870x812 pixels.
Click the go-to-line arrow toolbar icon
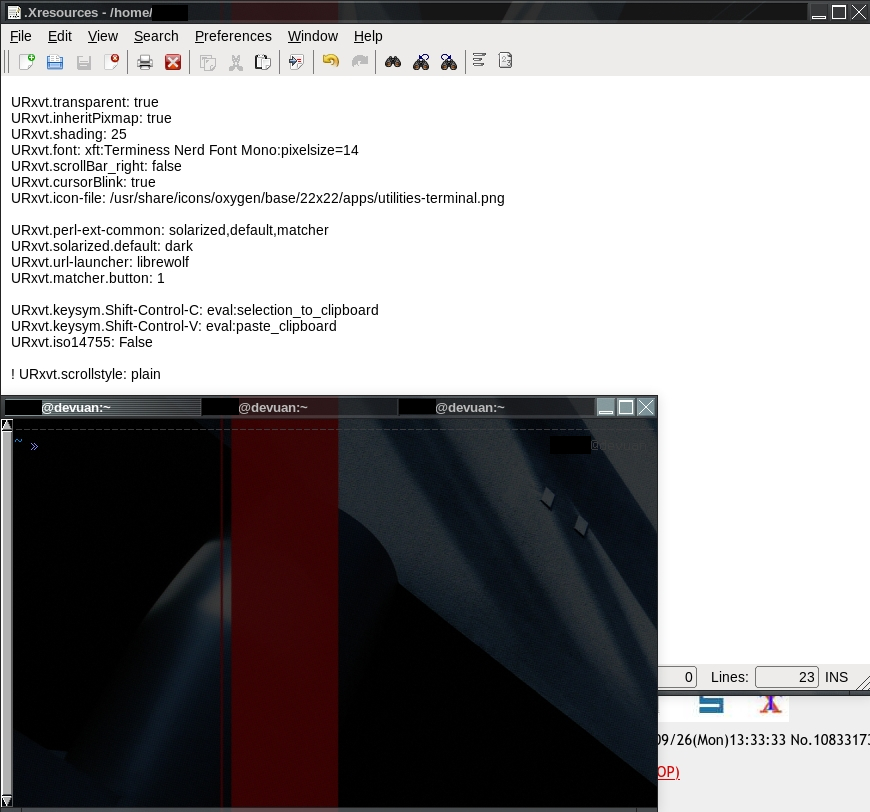point(296,62)
